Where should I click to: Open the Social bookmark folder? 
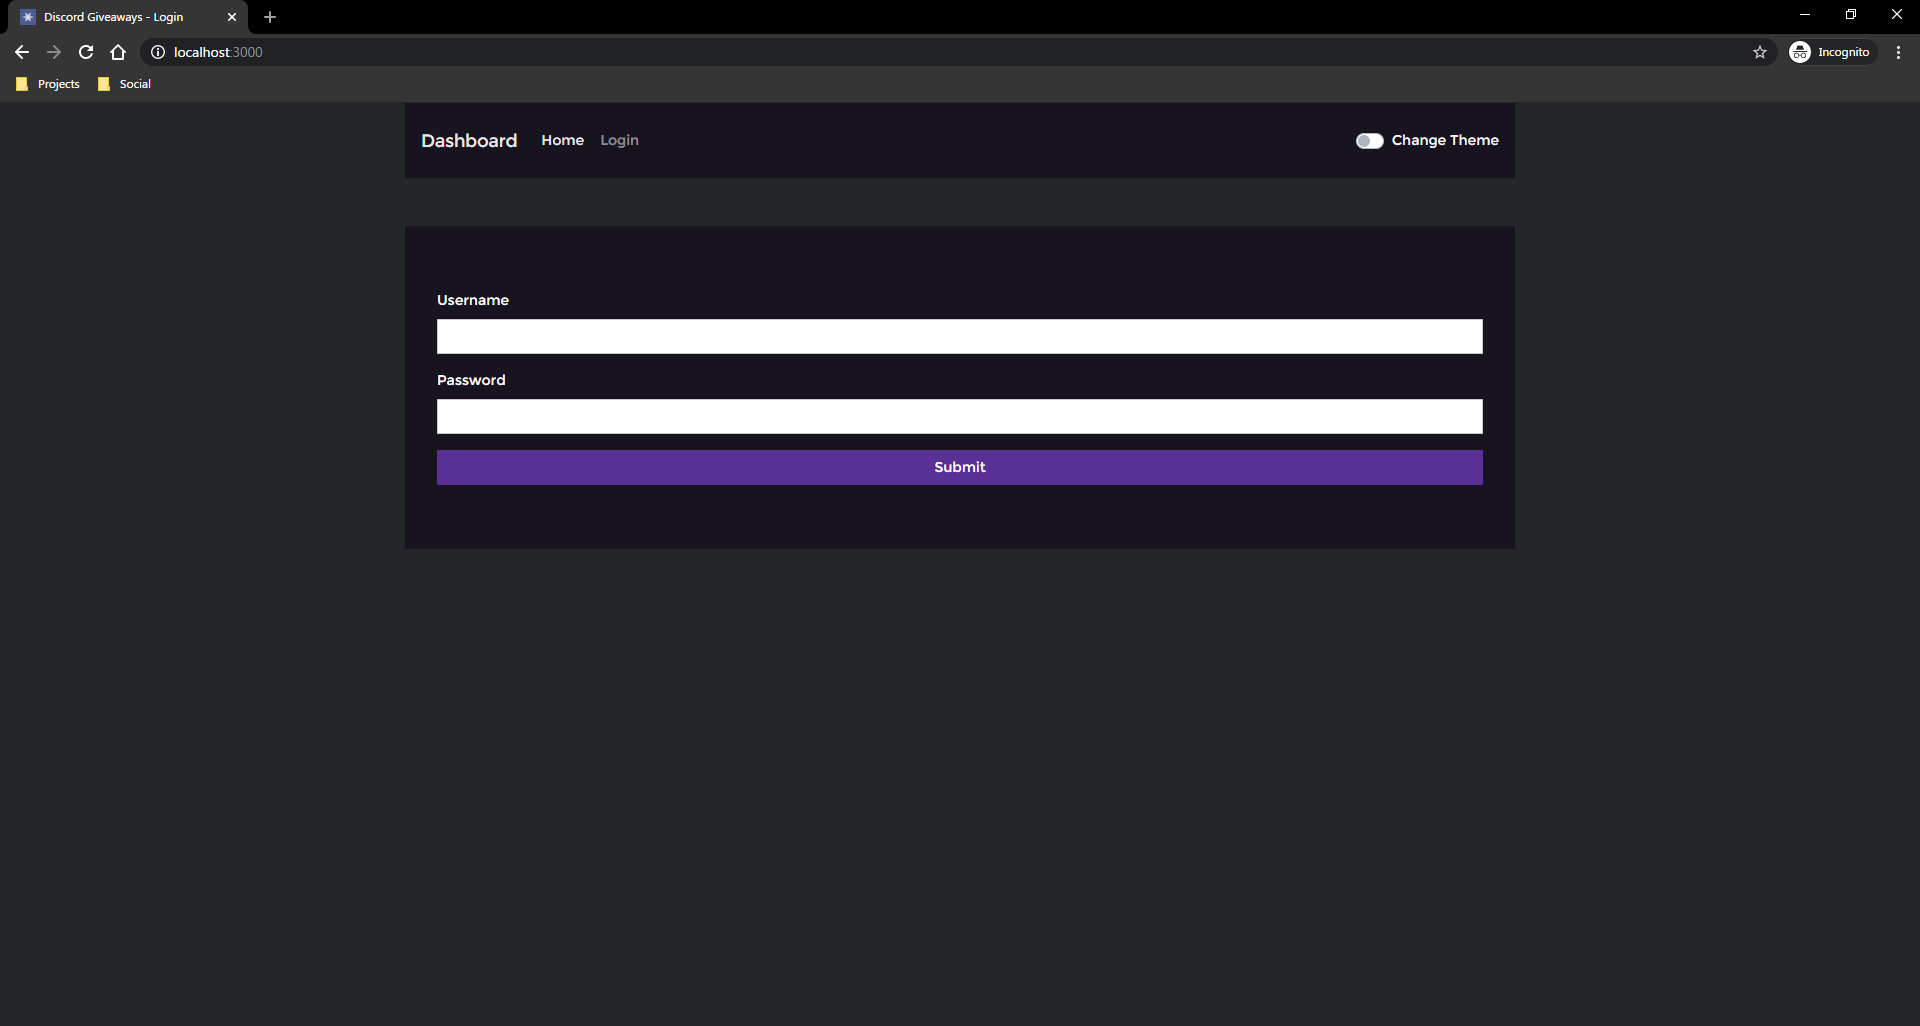point(125,84)
